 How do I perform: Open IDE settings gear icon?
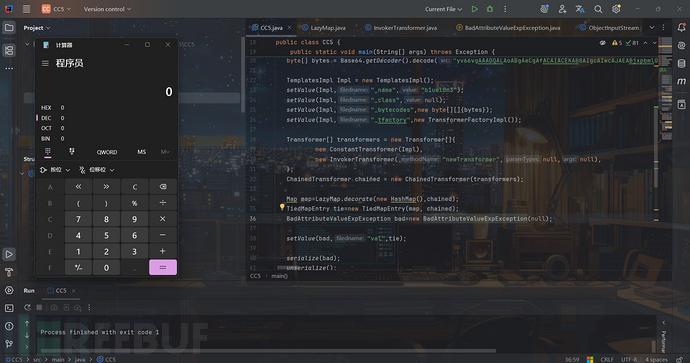(x=616, y=9)
